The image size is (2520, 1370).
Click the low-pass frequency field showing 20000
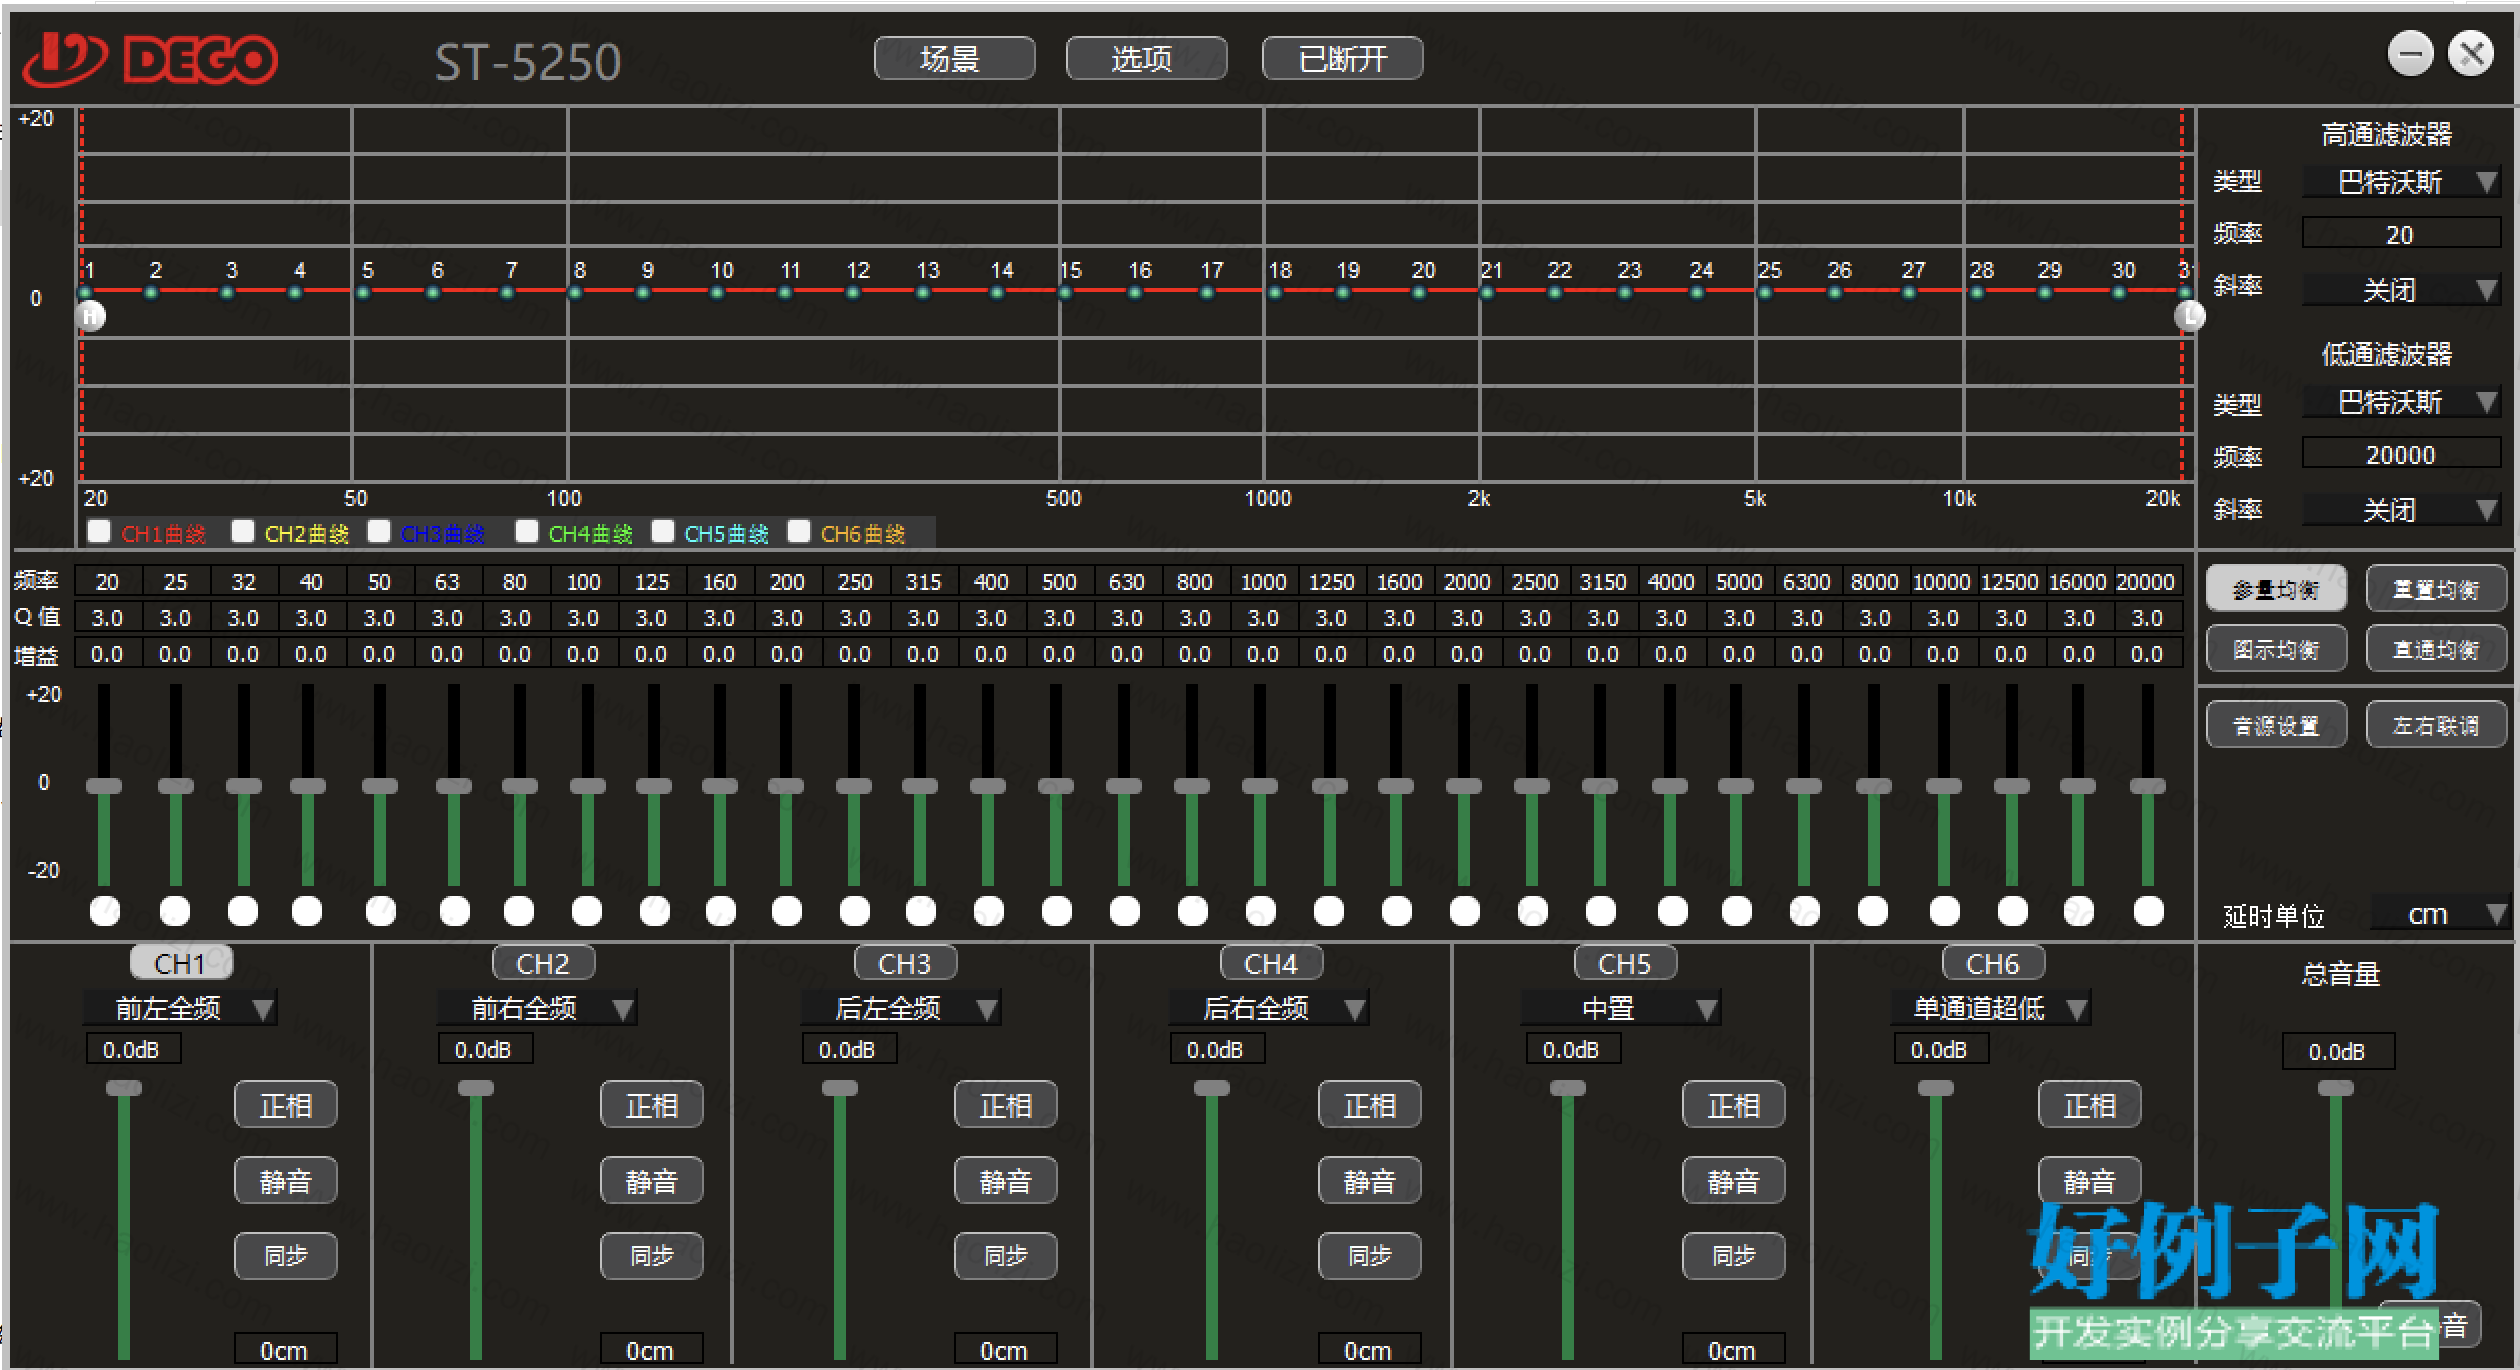pos(2401,454)
